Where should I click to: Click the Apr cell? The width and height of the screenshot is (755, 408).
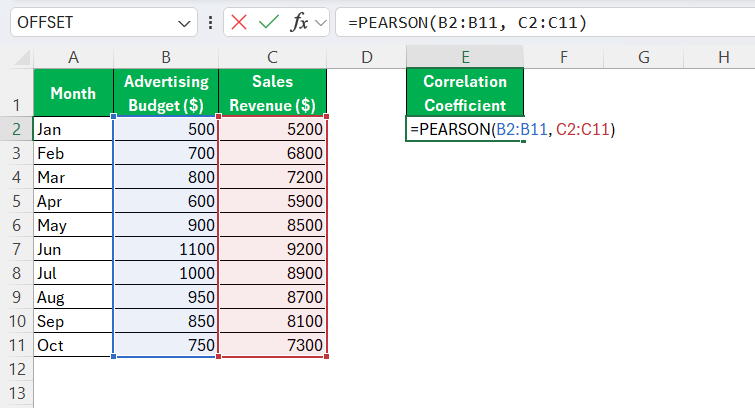pos(73,201)
